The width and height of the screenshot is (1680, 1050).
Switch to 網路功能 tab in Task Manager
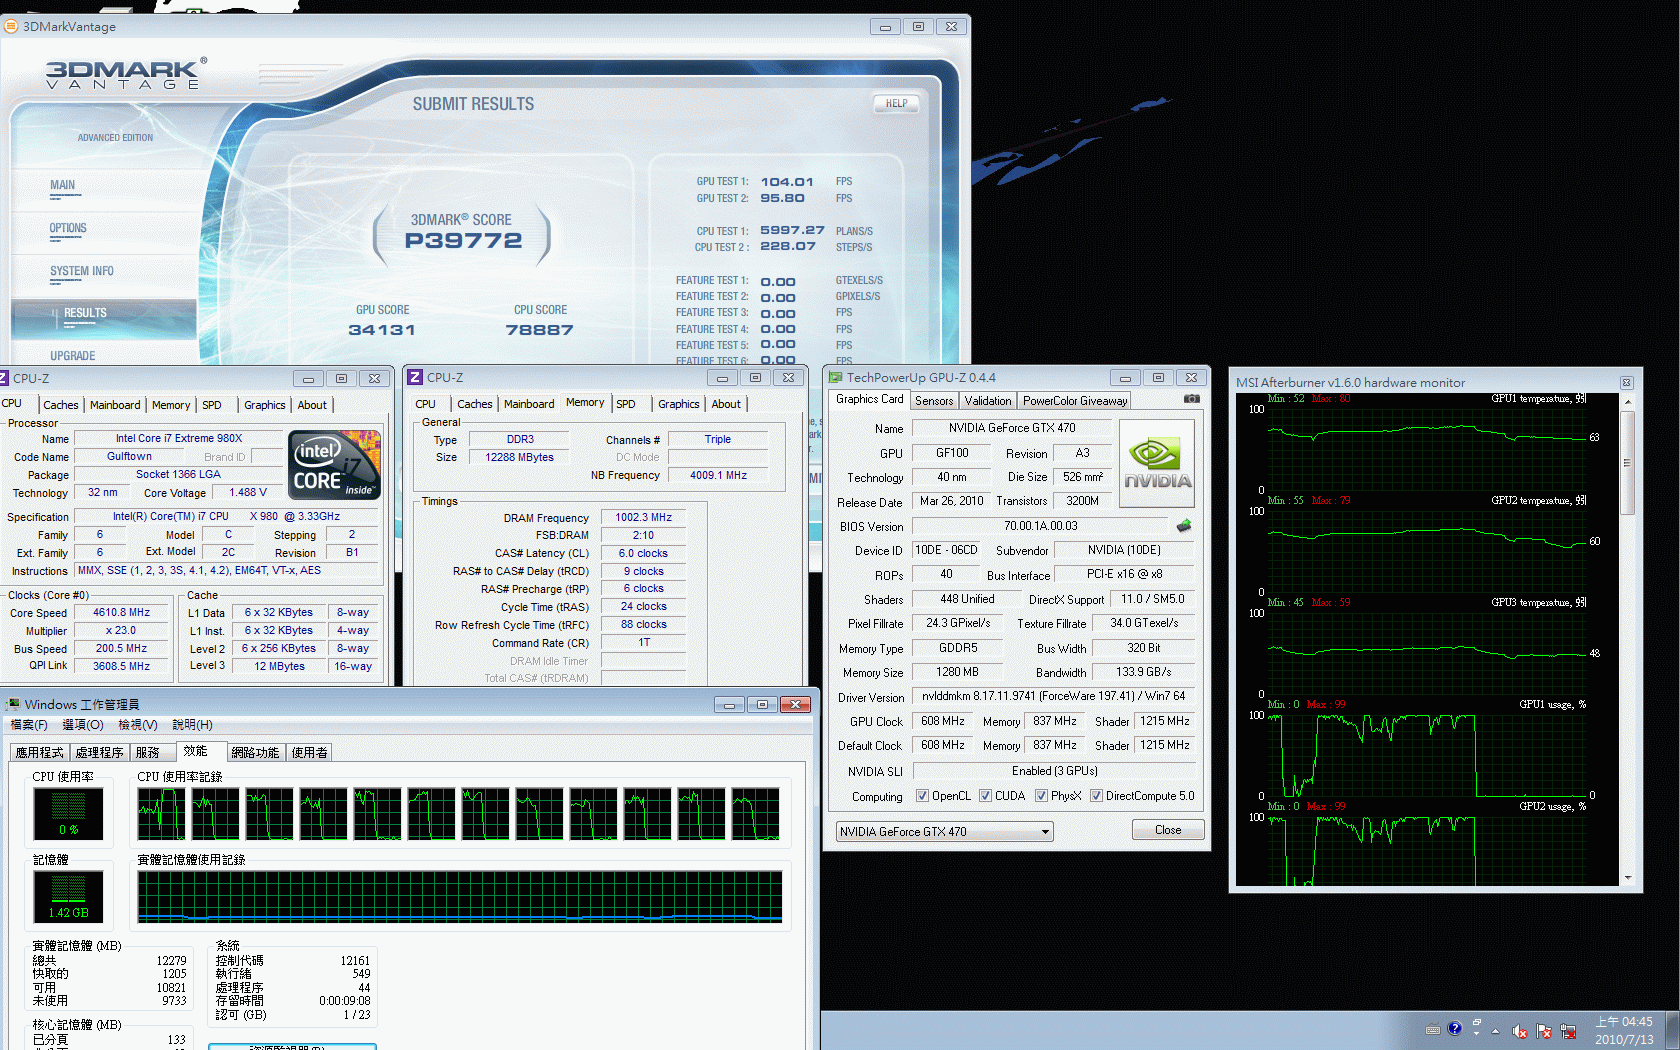255,752
